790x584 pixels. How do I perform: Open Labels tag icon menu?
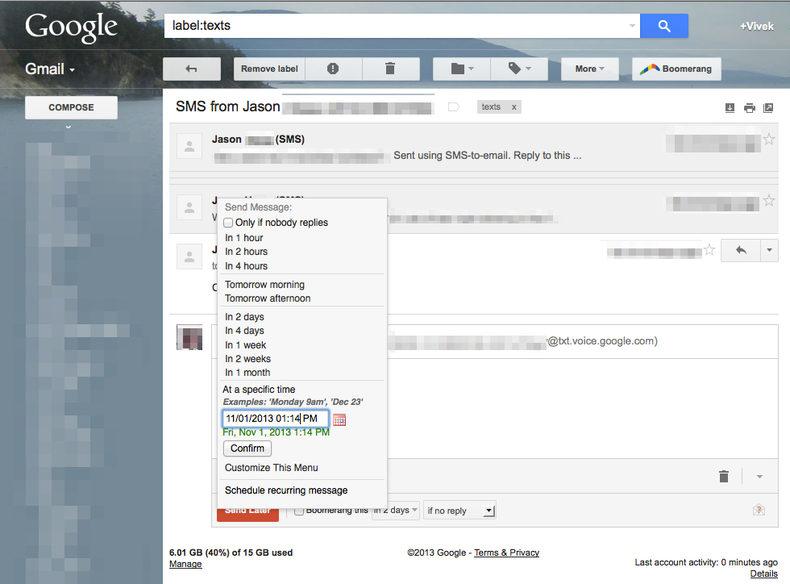519,69
